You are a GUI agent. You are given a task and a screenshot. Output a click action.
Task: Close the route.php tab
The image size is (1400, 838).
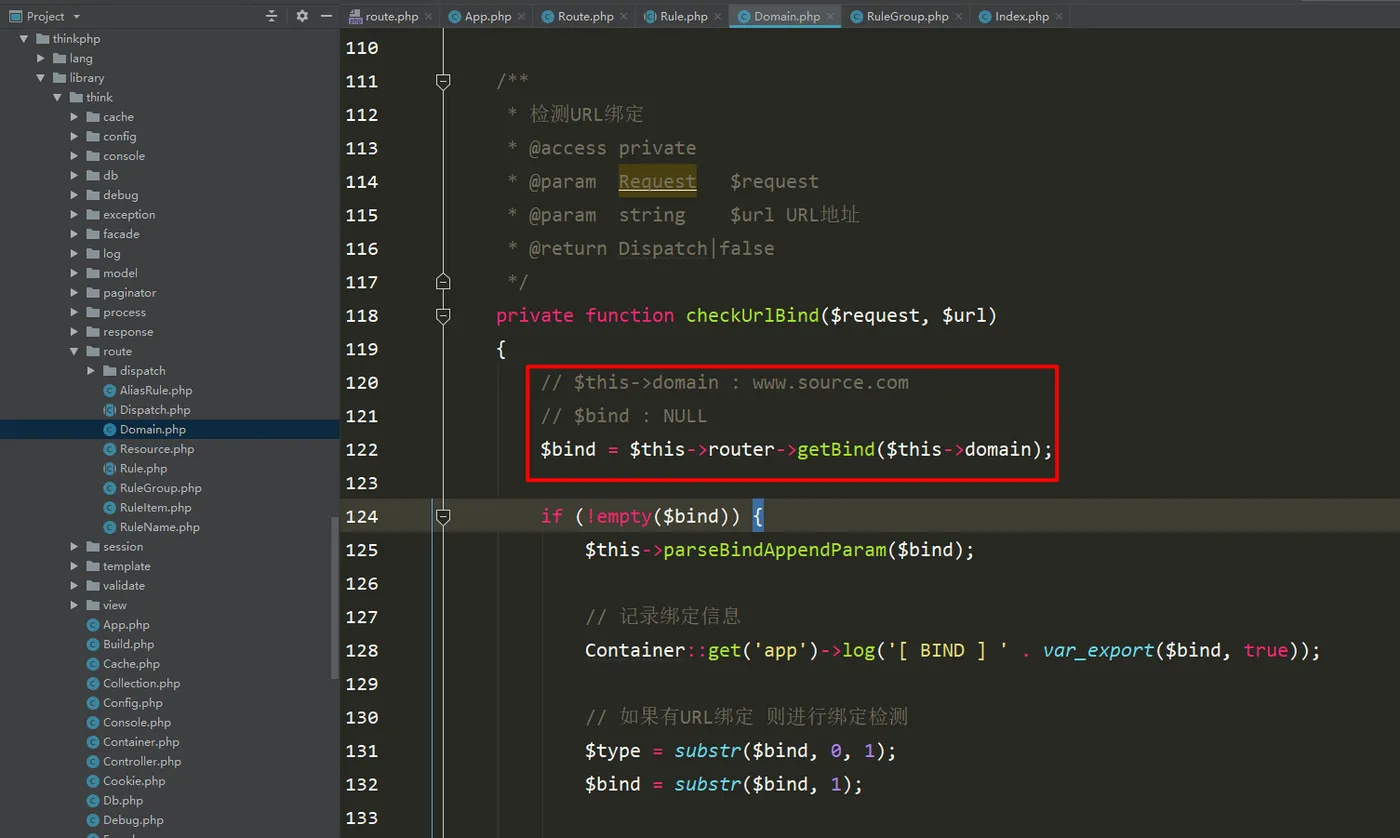428,16
